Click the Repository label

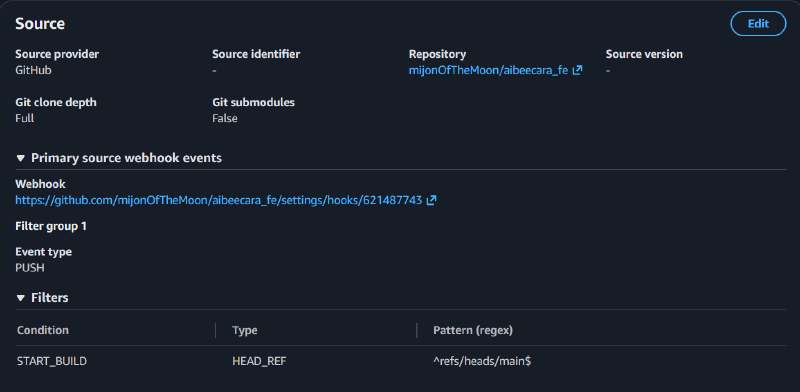(x=437, y=54)
